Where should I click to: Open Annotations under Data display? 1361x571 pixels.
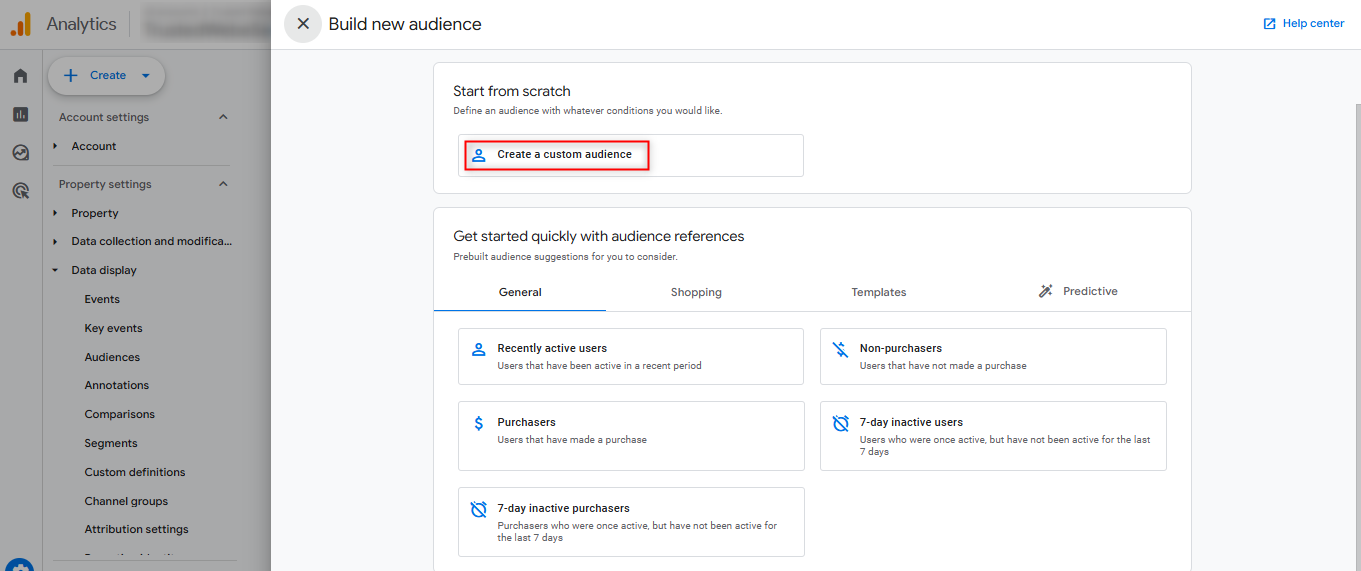[x=117, y=385]
